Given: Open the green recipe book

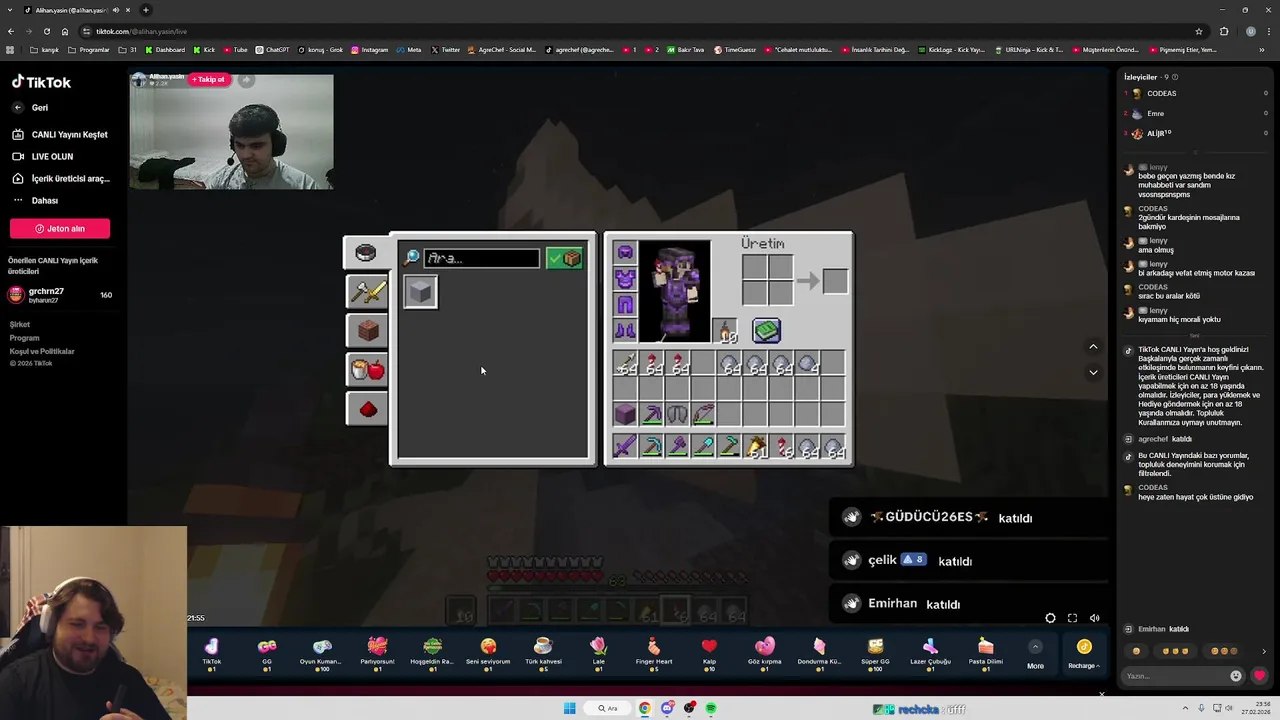Looking at the screenshot, I should point(766,330).
